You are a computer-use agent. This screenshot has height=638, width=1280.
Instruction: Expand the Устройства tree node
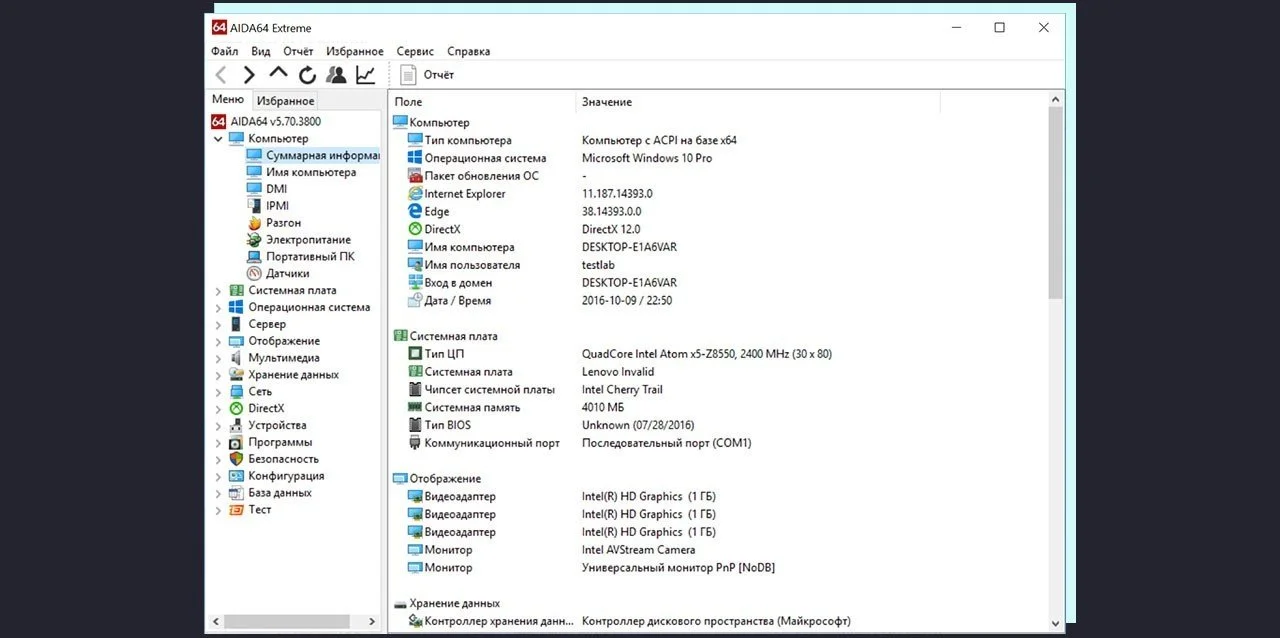(218, 426)
